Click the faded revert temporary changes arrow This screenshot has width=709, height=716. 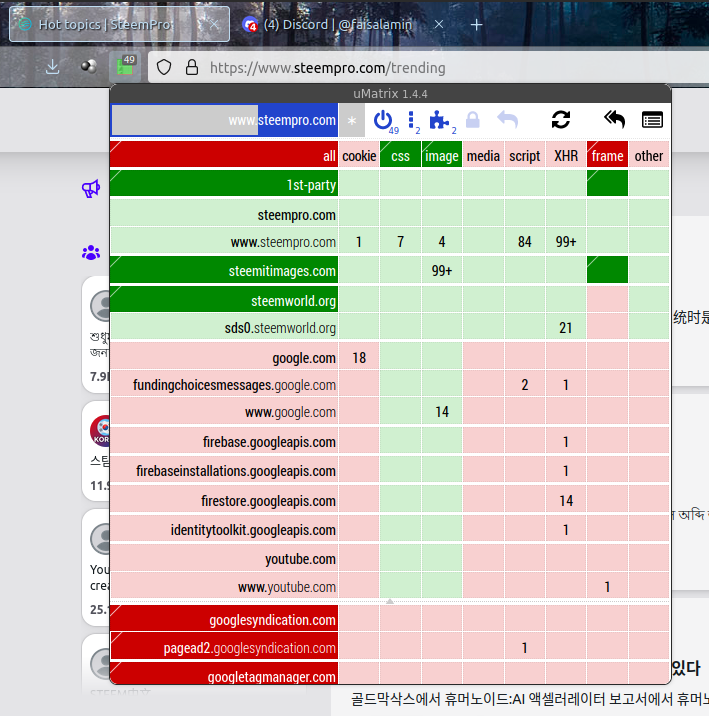coord(508,120)
